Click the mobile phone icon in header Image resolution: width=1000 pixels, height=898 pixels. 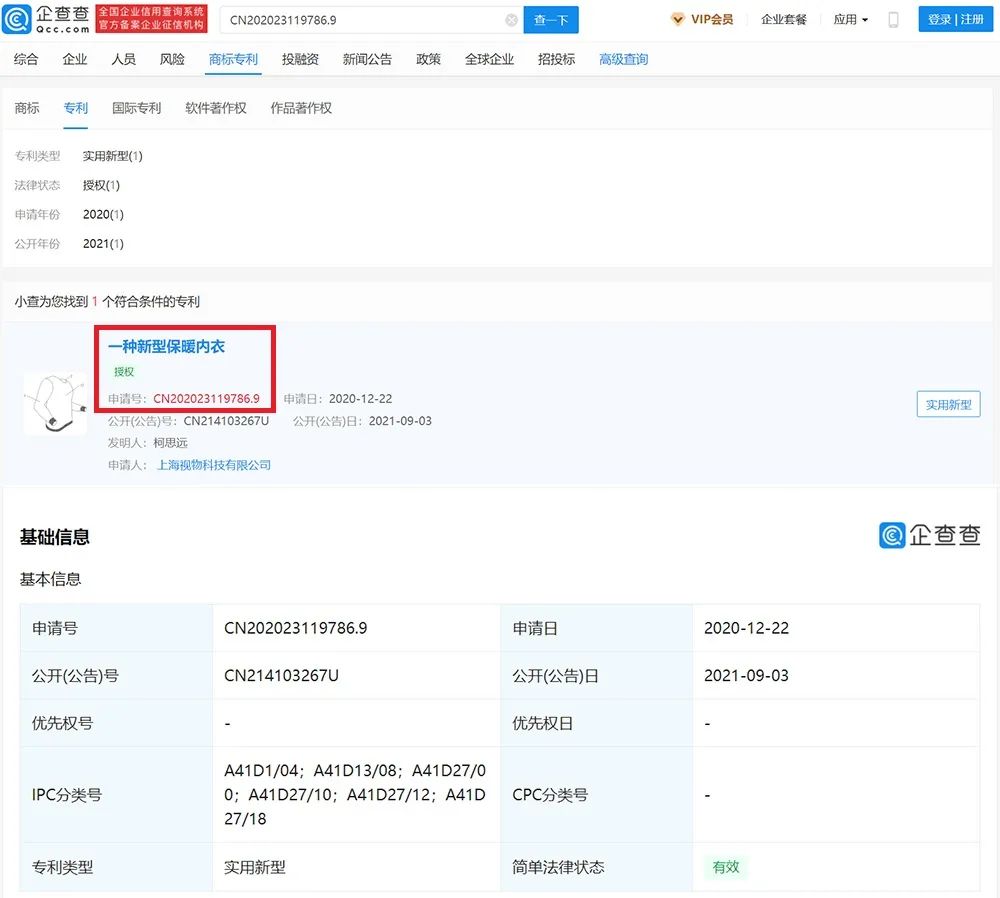coord(894,19)
